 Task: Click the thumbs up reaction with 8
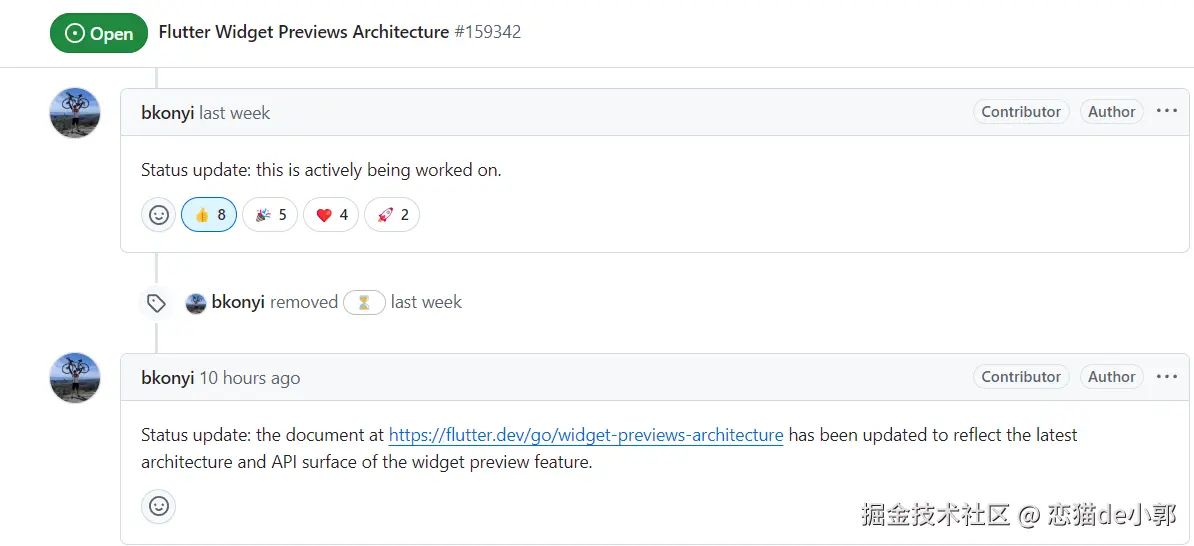click(x=209, y=215)
